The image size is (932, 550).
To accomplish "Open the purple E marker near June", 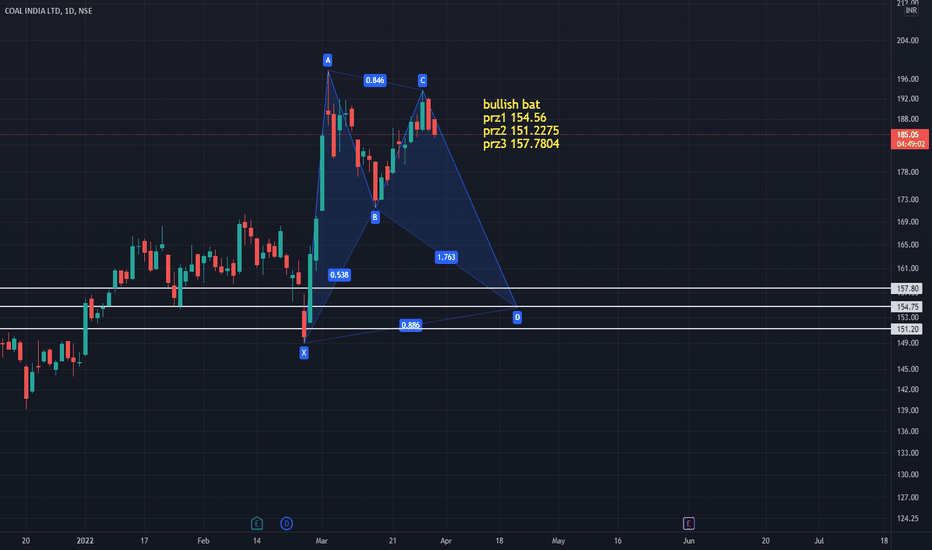I will pos(688,523).
